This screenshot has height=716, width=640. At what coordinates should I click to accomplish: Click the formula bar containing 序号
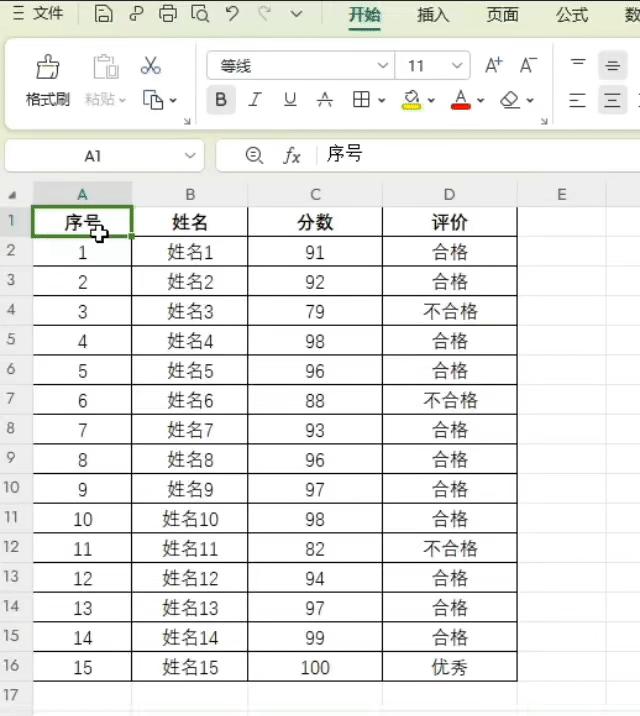pyautogui.click(x=479, y=155)
